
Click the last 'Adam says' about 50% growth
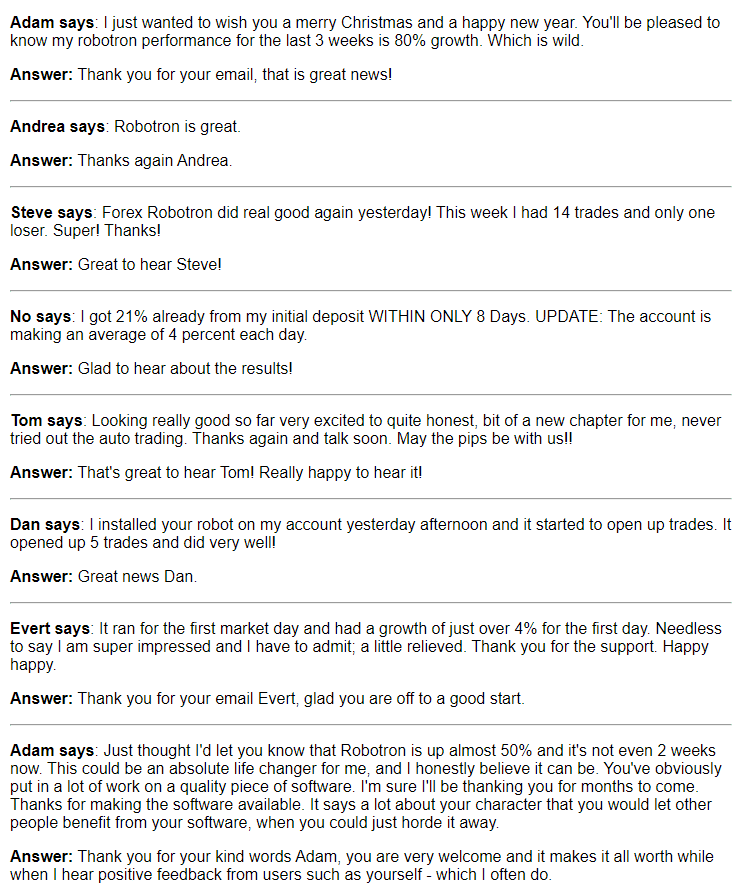[x=53, y=751]
